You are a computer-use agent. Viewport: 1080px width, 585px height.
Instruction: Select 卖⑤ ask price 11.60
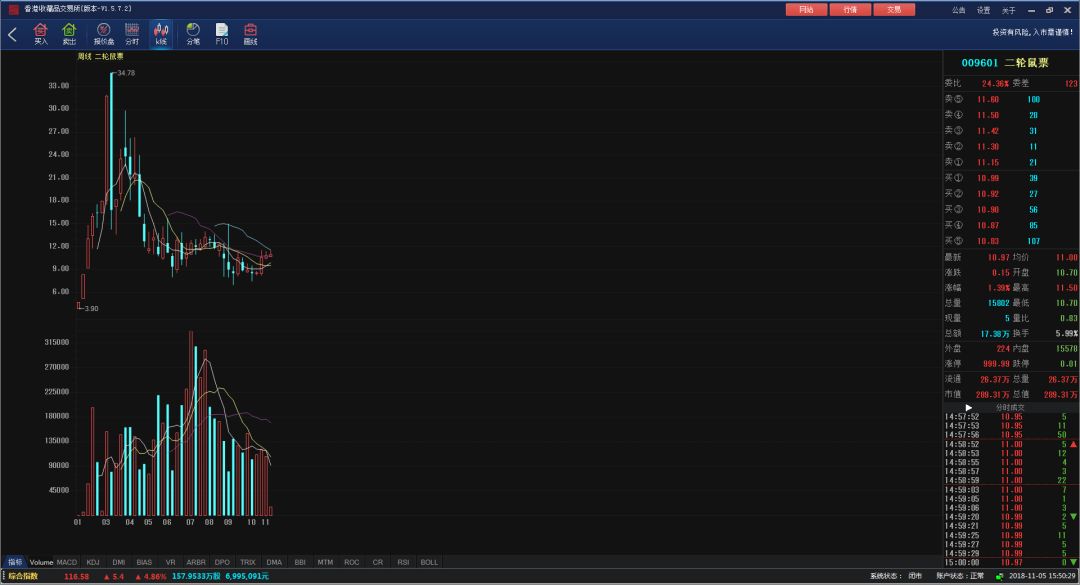click(x=988, y=99)
